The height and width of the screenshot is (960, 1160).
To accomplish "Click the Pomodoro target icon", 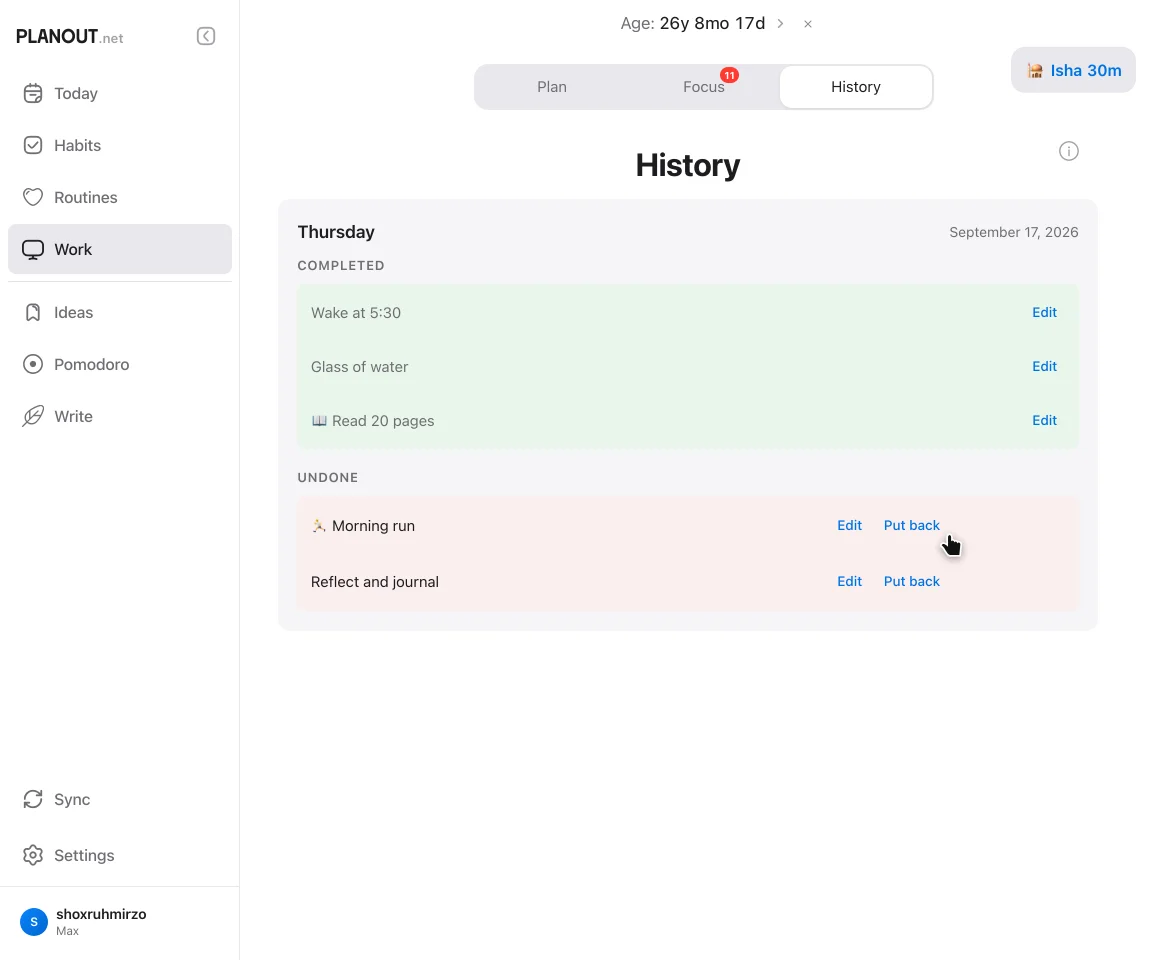I will [x=33, y=364].
